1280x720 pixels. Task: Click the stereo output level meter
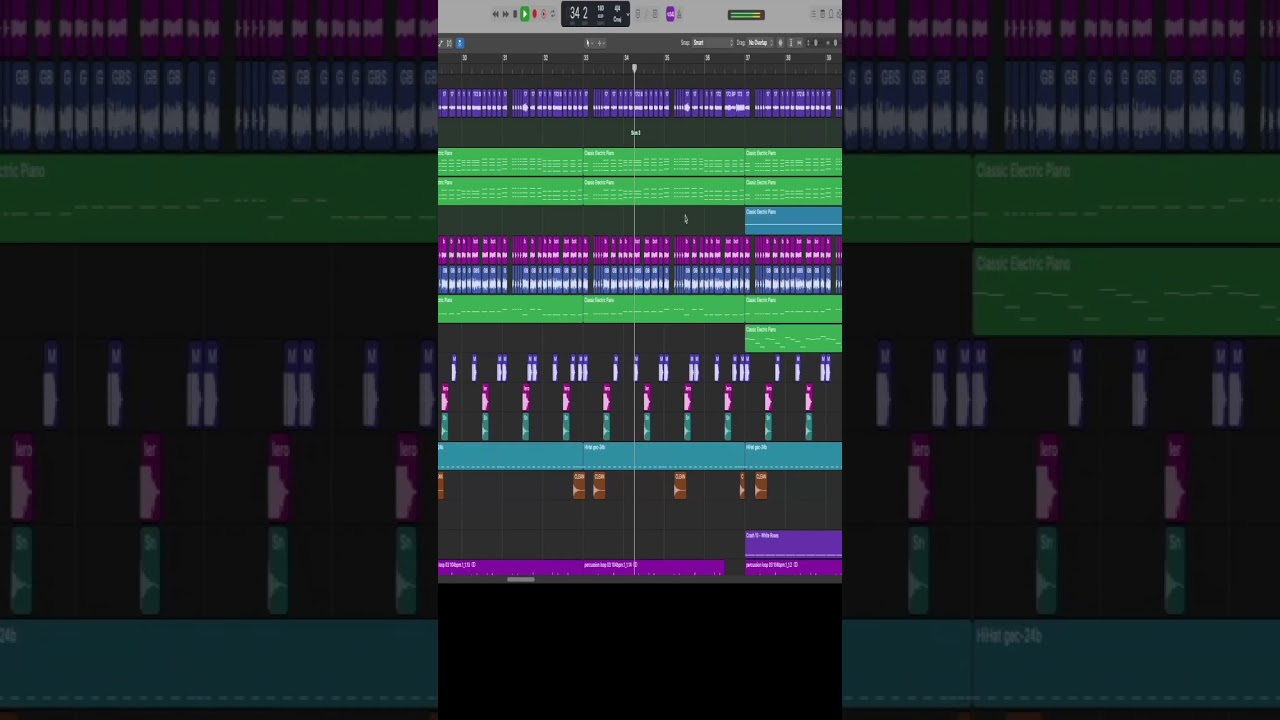point(746,15)
